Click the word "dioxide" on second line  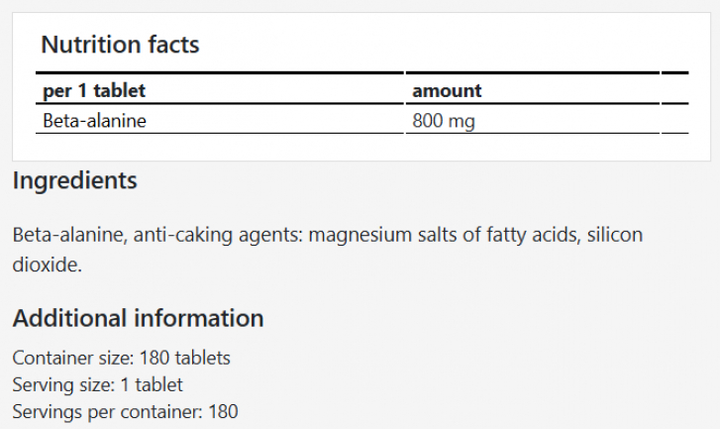tap(45, 266)
